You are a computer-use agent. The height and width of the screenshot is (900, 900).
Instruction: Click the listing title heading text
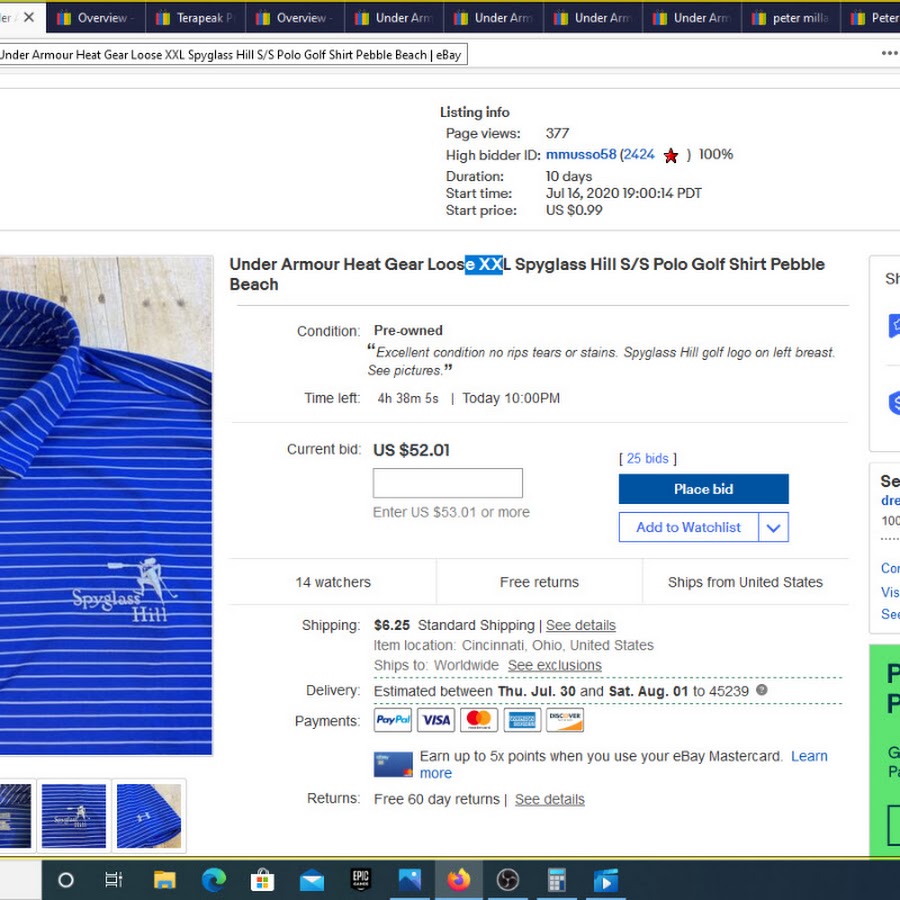pos(527,274)
